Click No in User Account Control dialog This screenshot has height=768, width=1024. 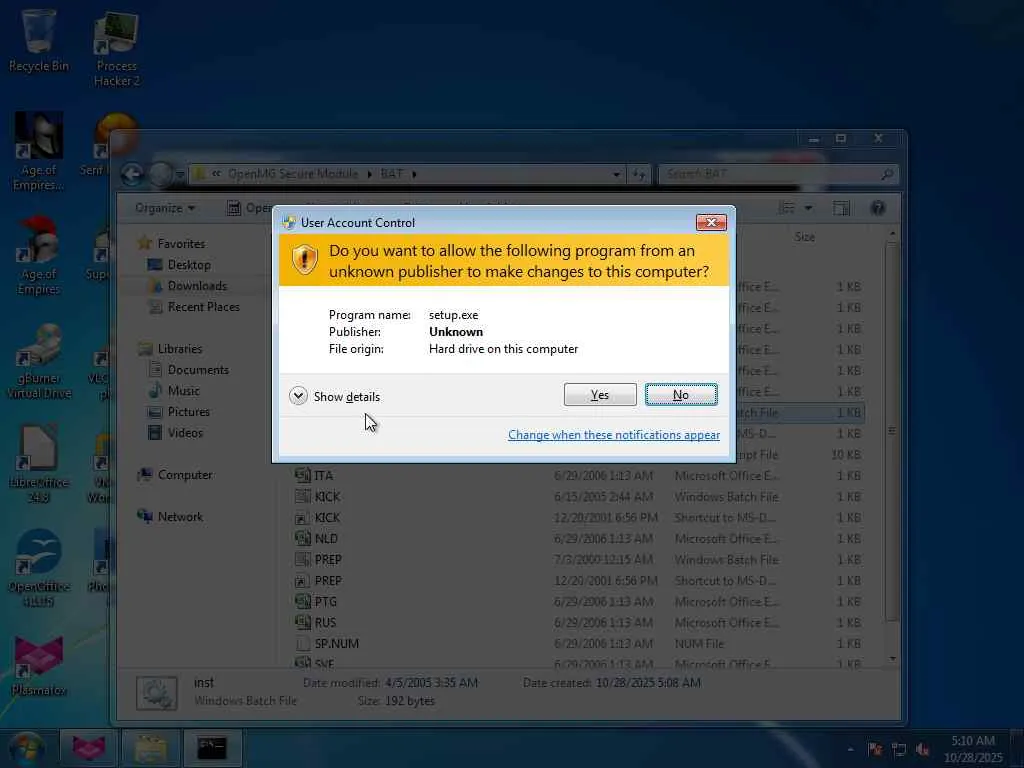(681, 394)
